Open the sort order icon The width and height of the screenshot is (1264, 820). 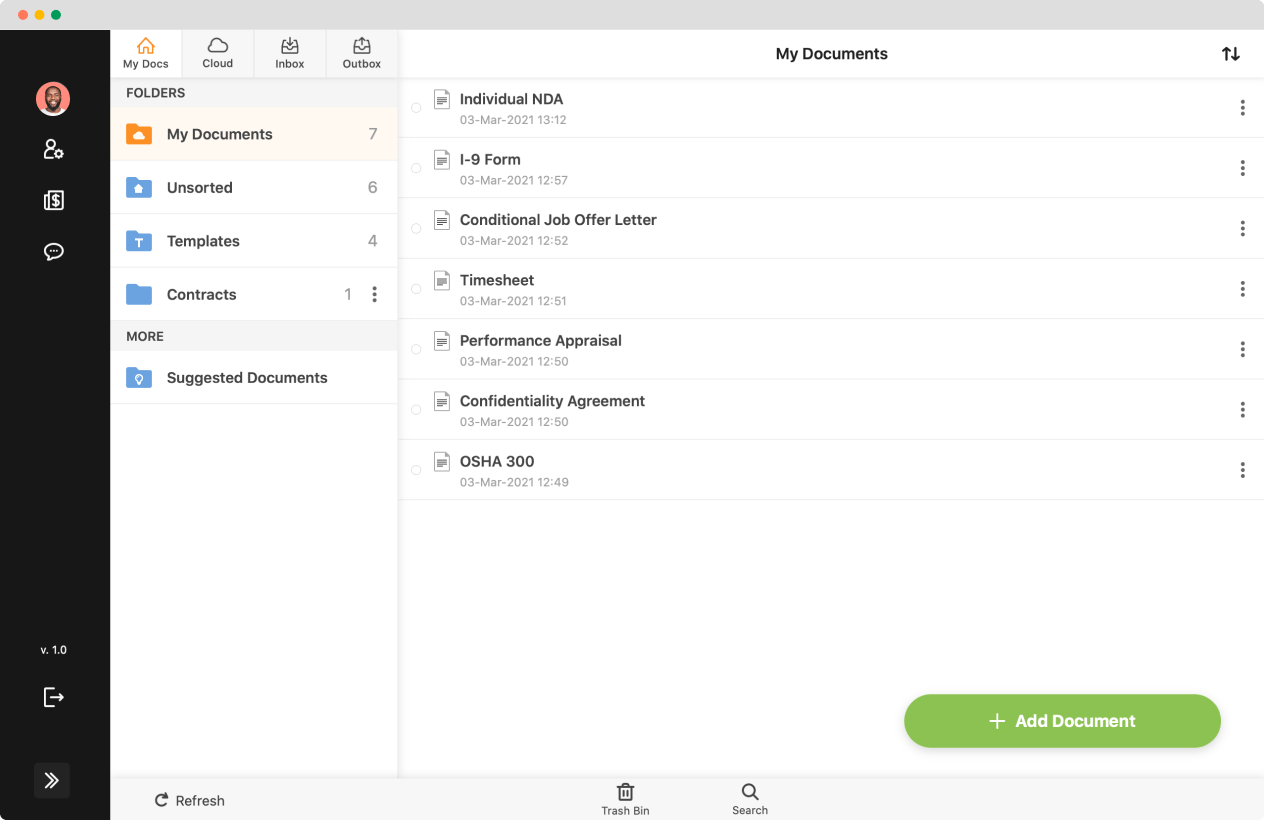[x=1231, y=54]
